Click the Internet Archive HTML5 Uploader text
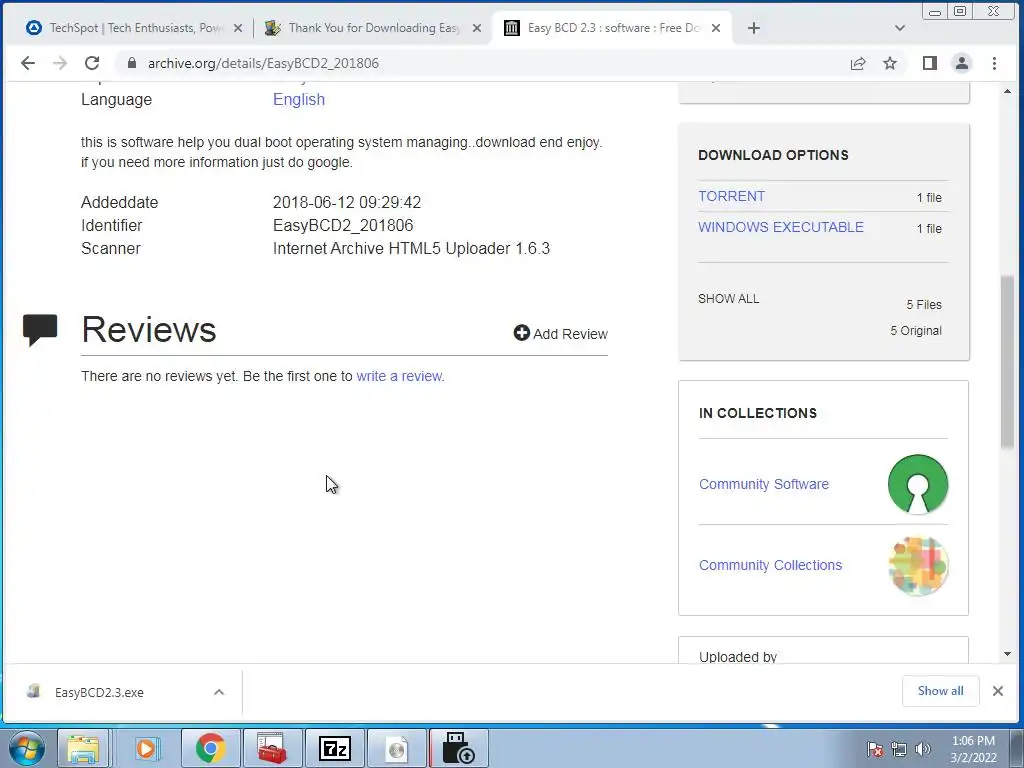This screenshot has height=768, width=1024. (411, 248)
